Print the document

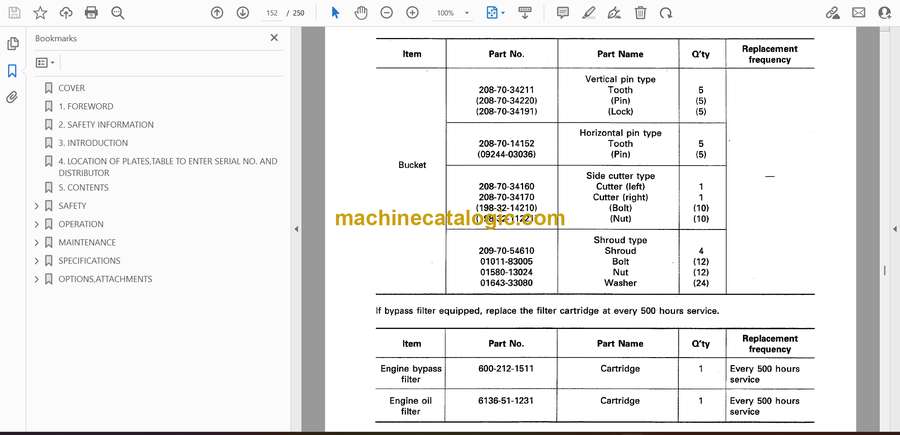pyautogui.click(x=91, y=13)
